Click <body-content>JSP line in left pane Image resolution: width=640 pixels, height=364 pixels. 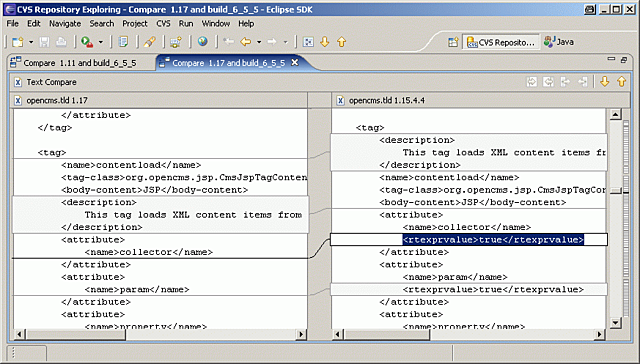tap(154, 190)
